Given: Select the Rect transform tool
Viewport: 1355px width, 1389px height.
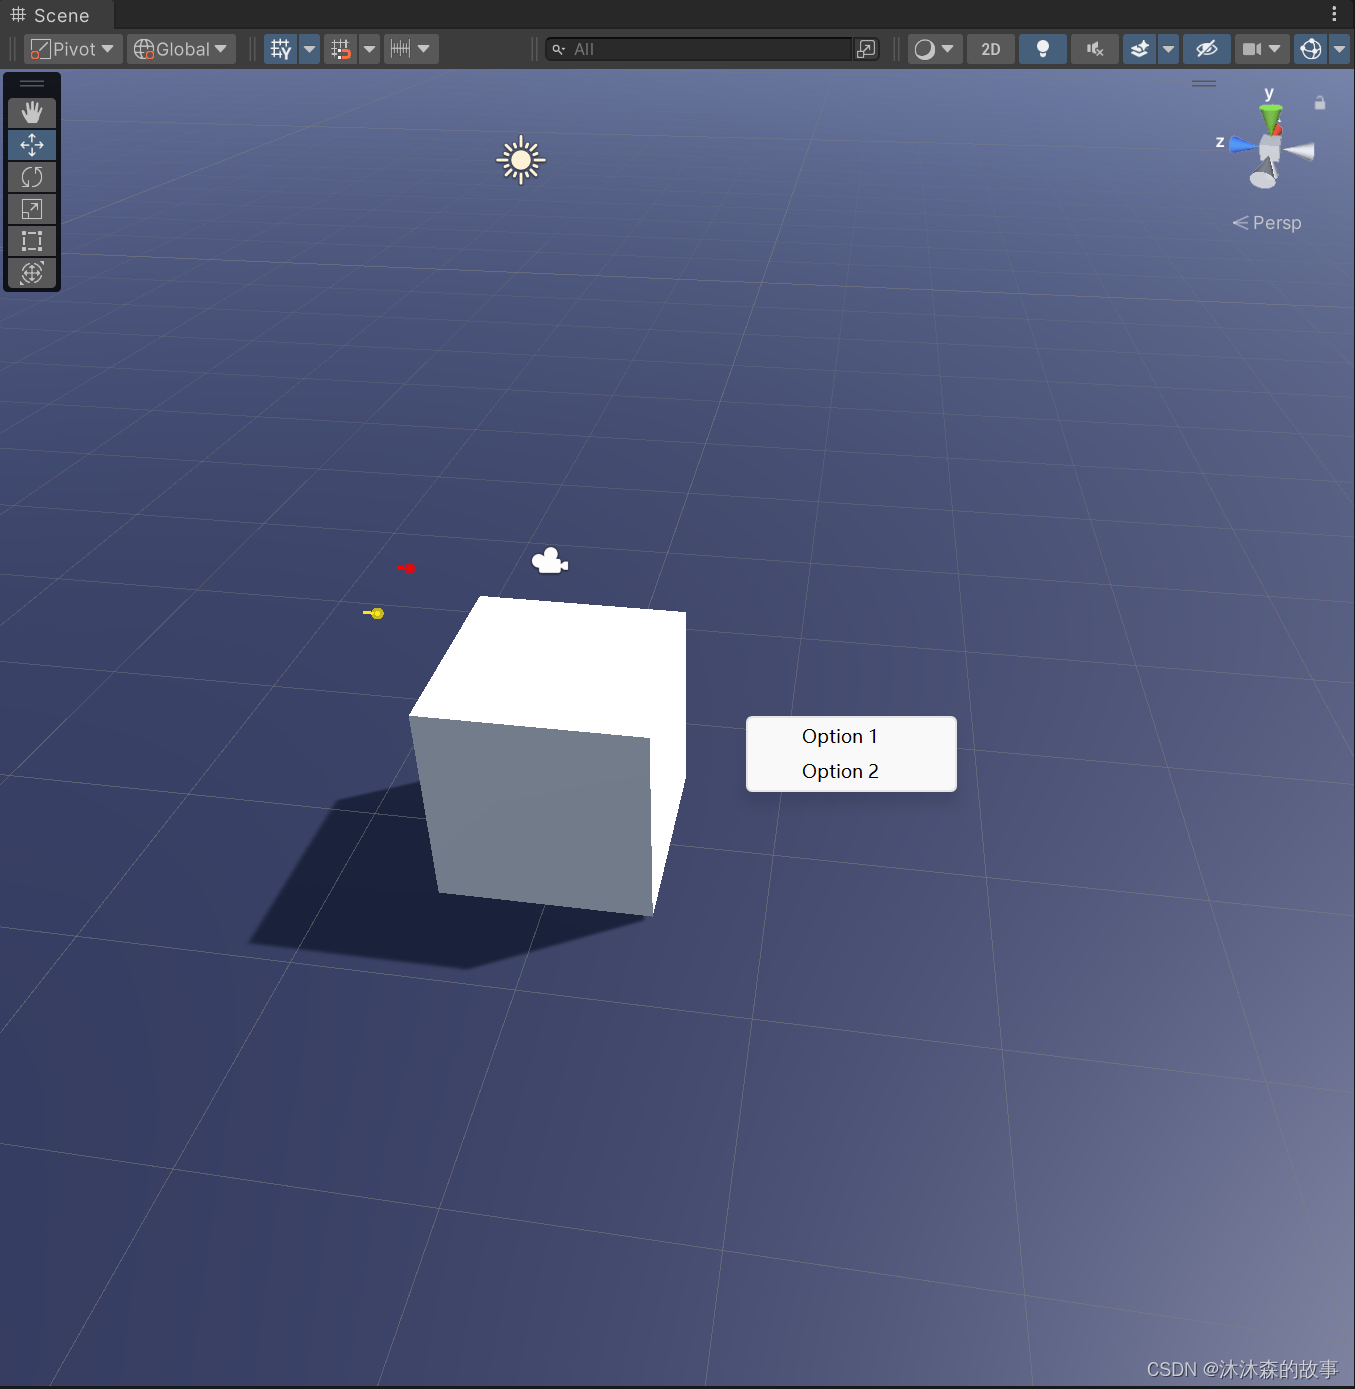Looking at the screenshot, I should point(32,240).
